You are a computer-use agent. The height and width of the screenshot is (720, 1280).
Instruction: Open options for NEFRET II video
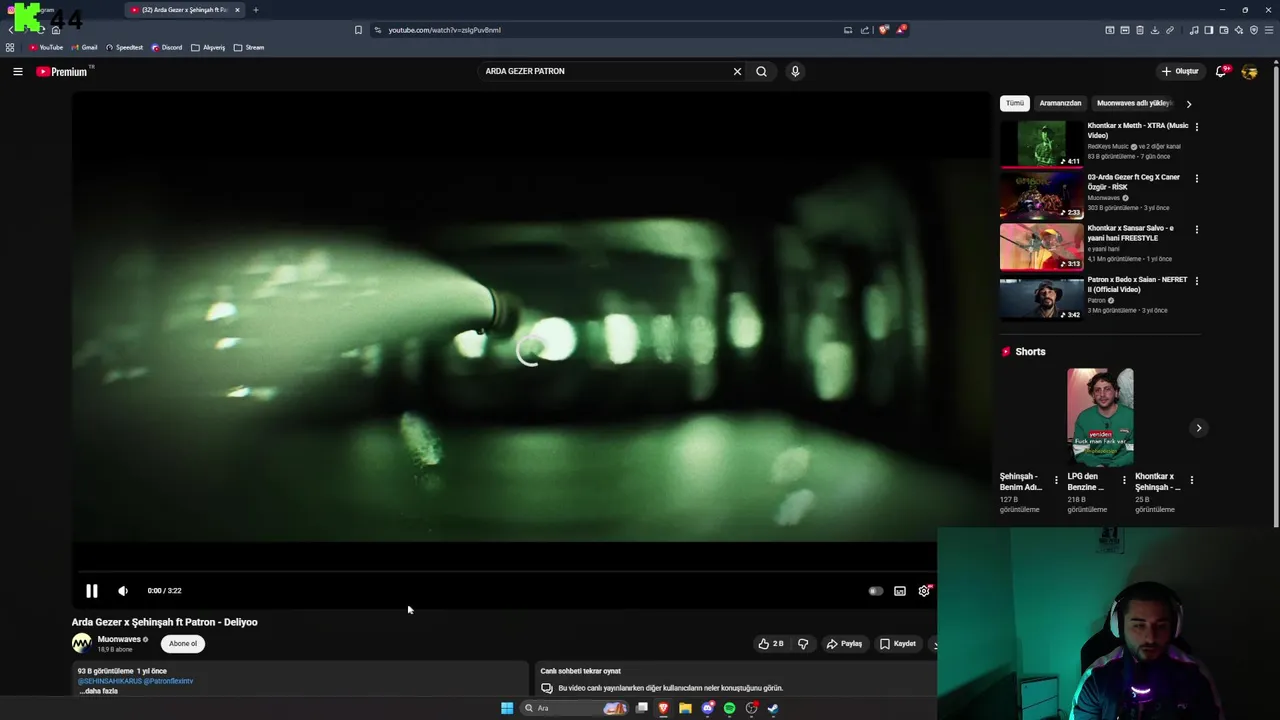pos(1197,280)
